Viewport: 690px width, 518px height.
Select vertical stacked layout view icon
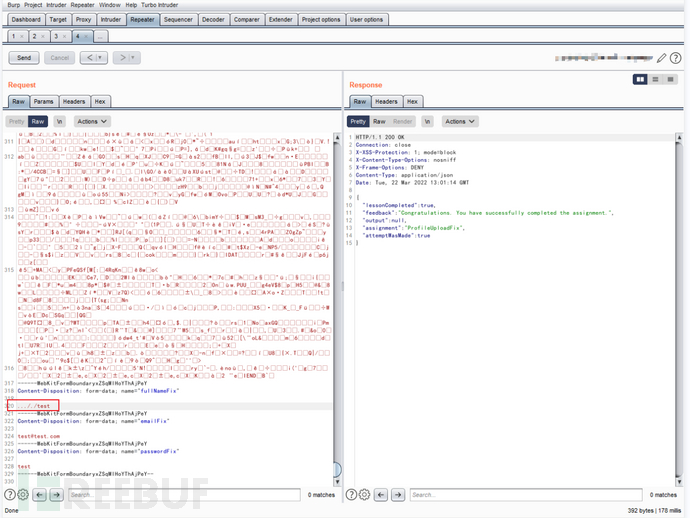(x=655, y=79)
